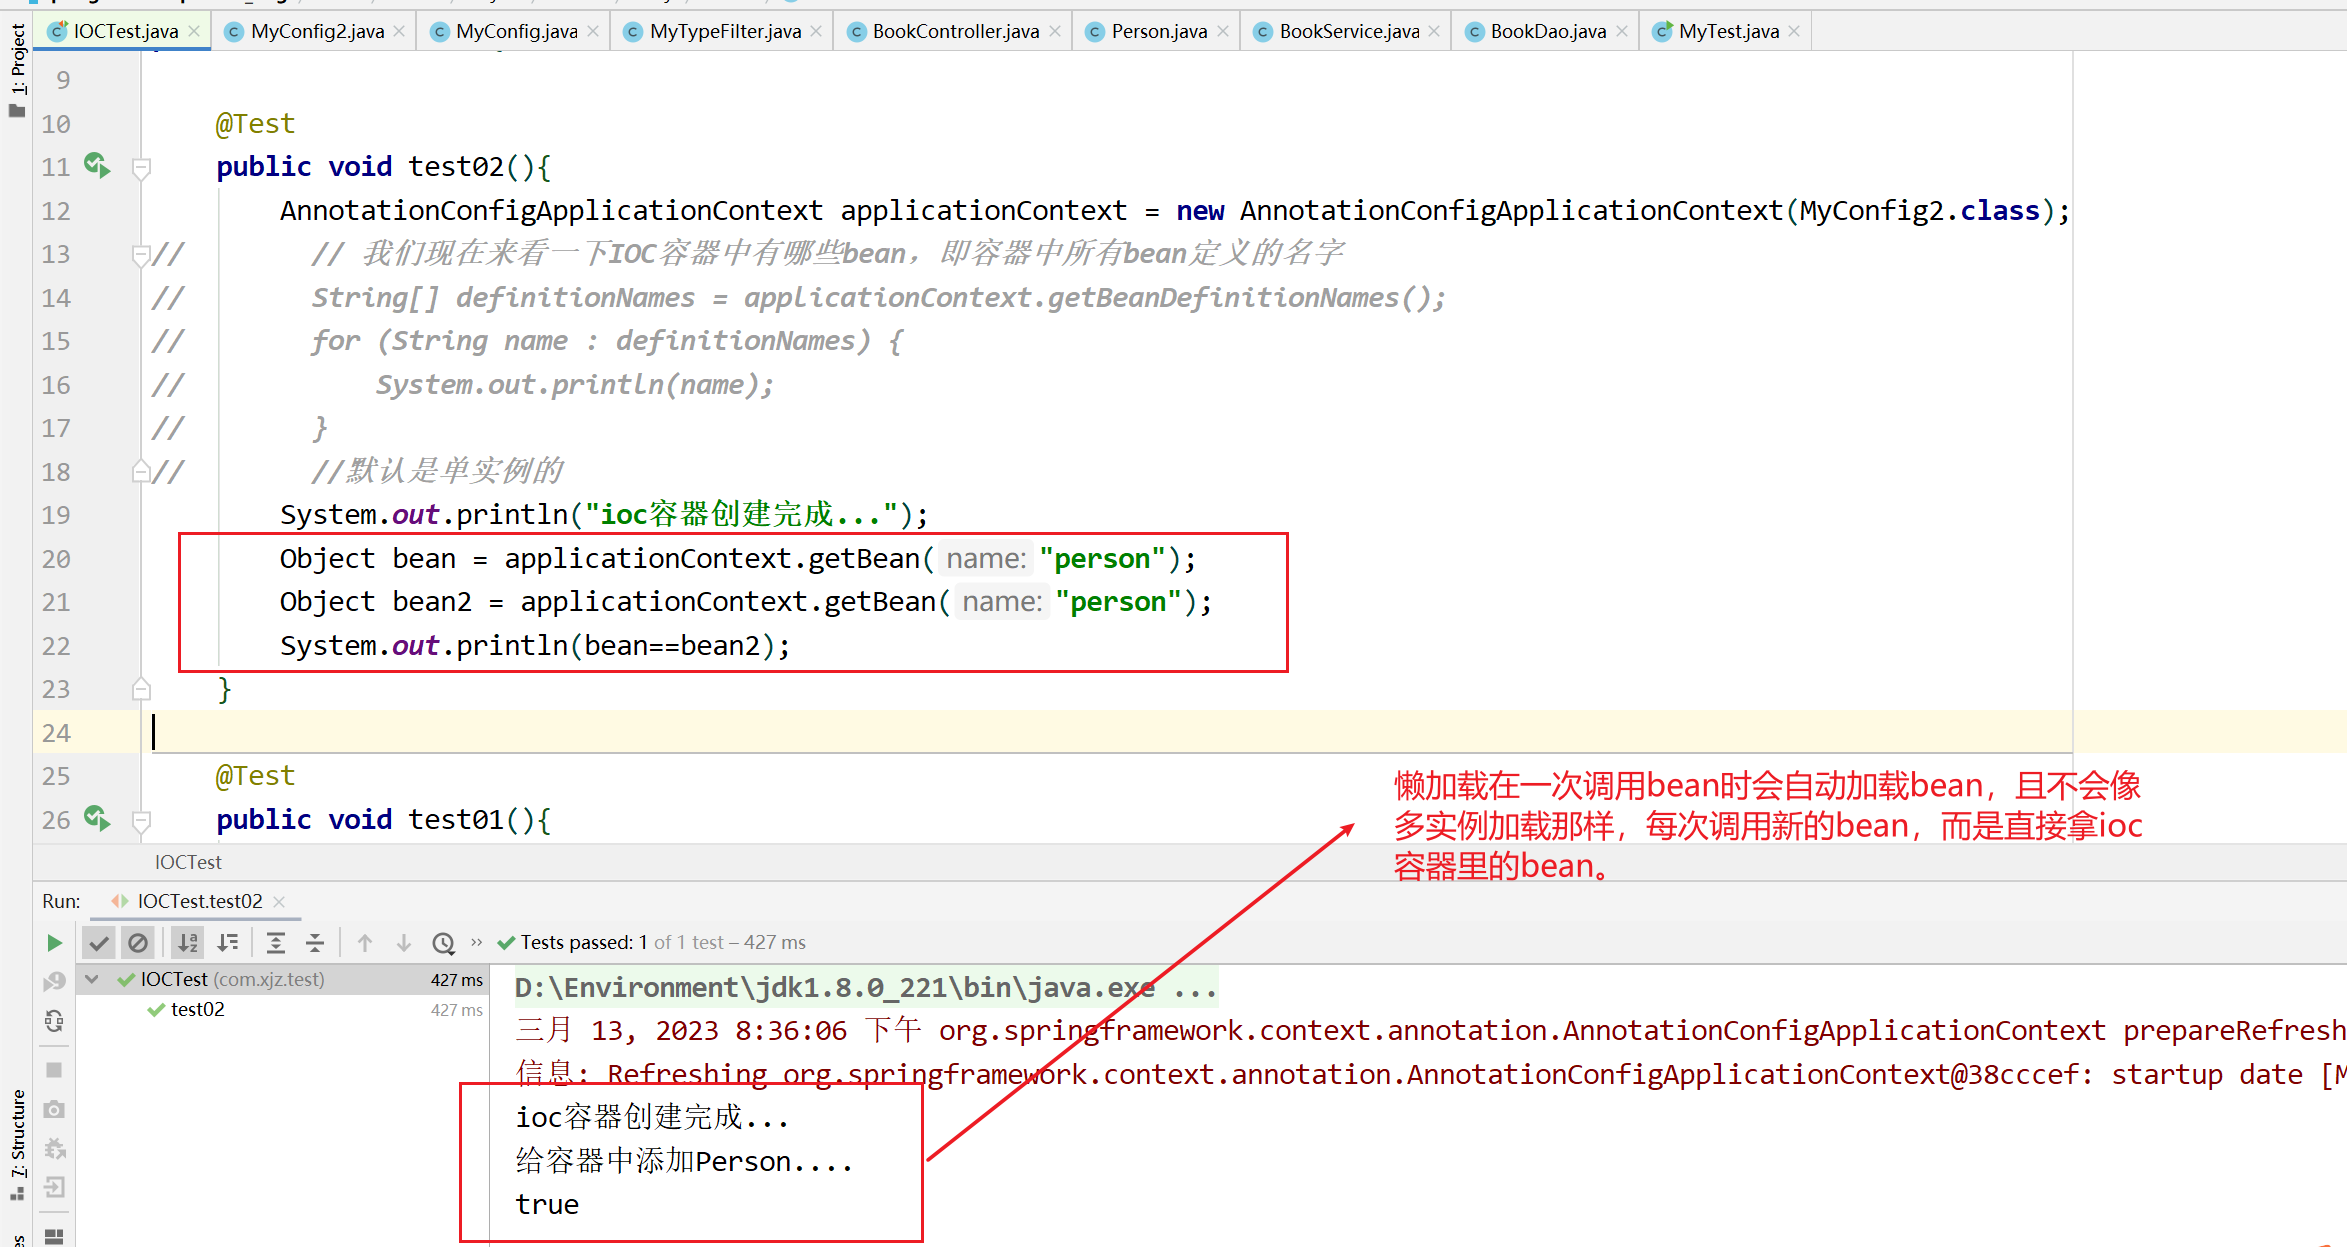Switch to MyConfig2.java tab

pos(317,31)
